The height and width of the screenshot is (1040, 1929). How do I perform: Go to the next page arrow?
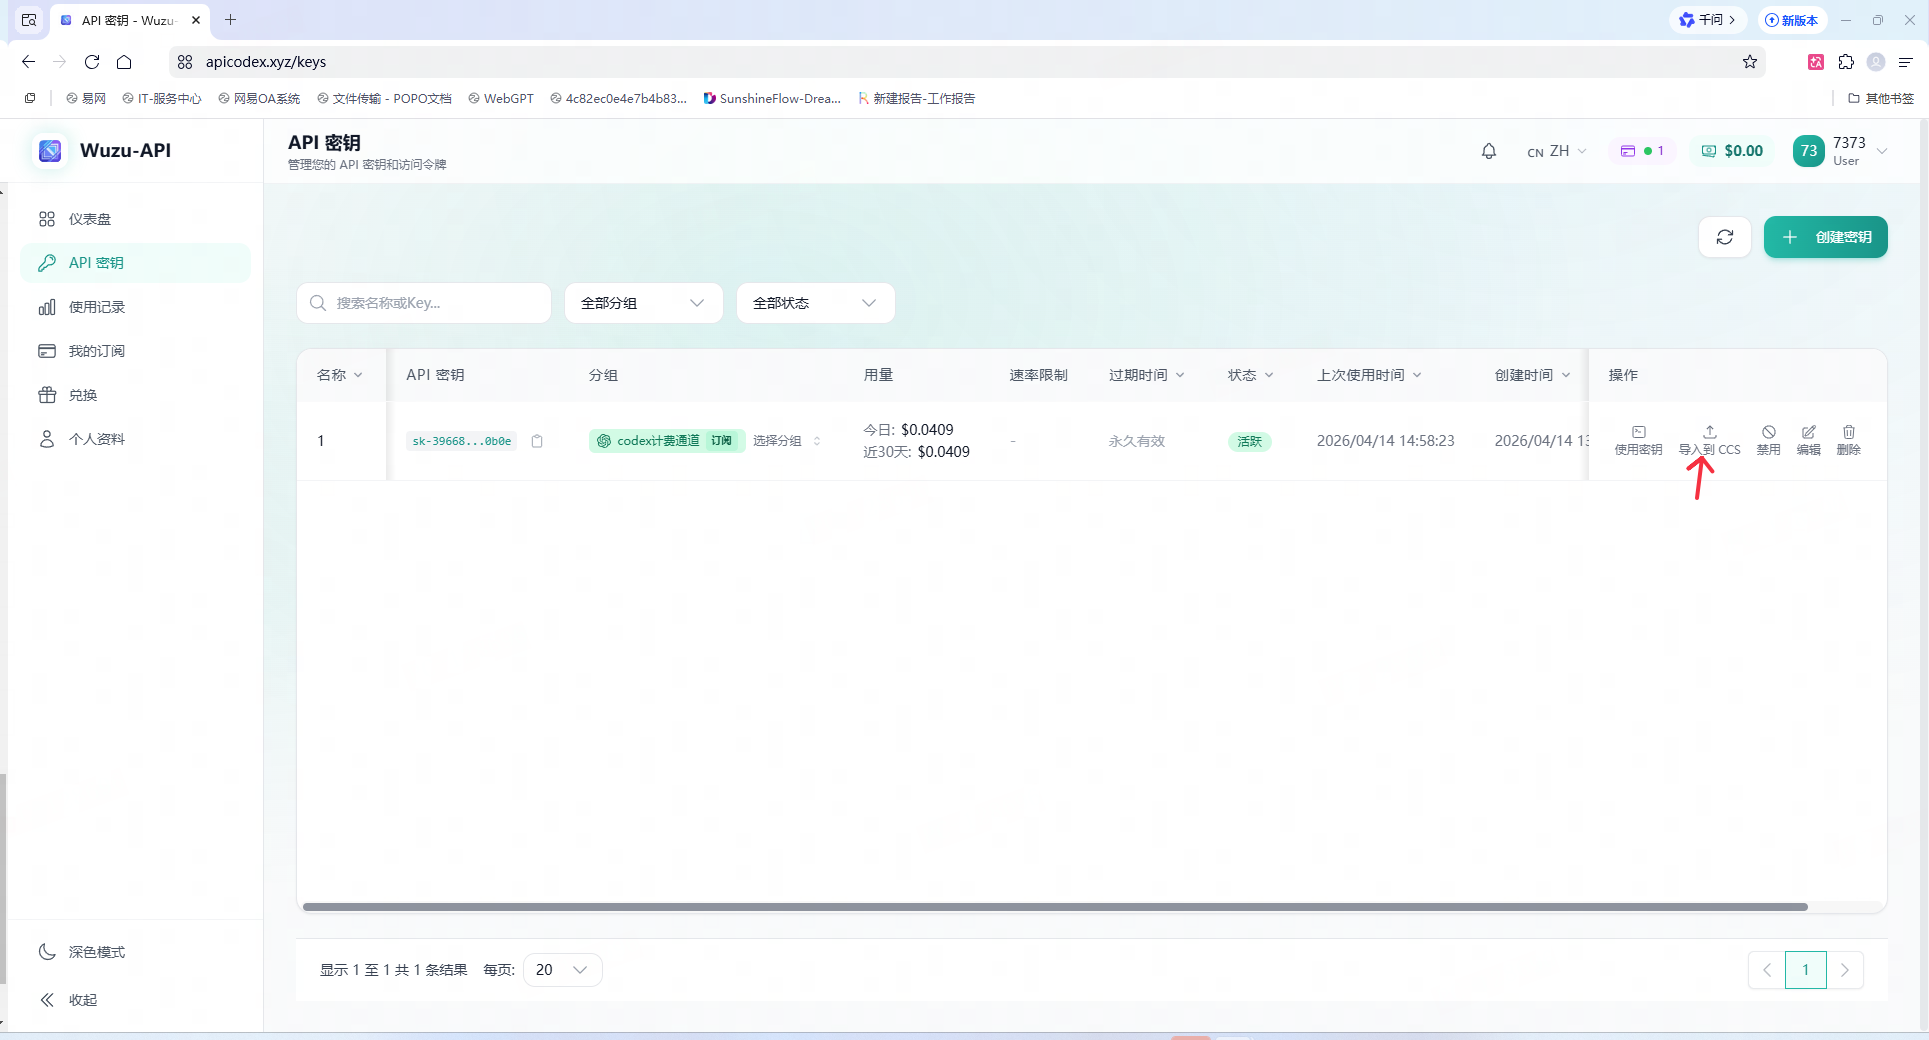[x=1845, y=970]
